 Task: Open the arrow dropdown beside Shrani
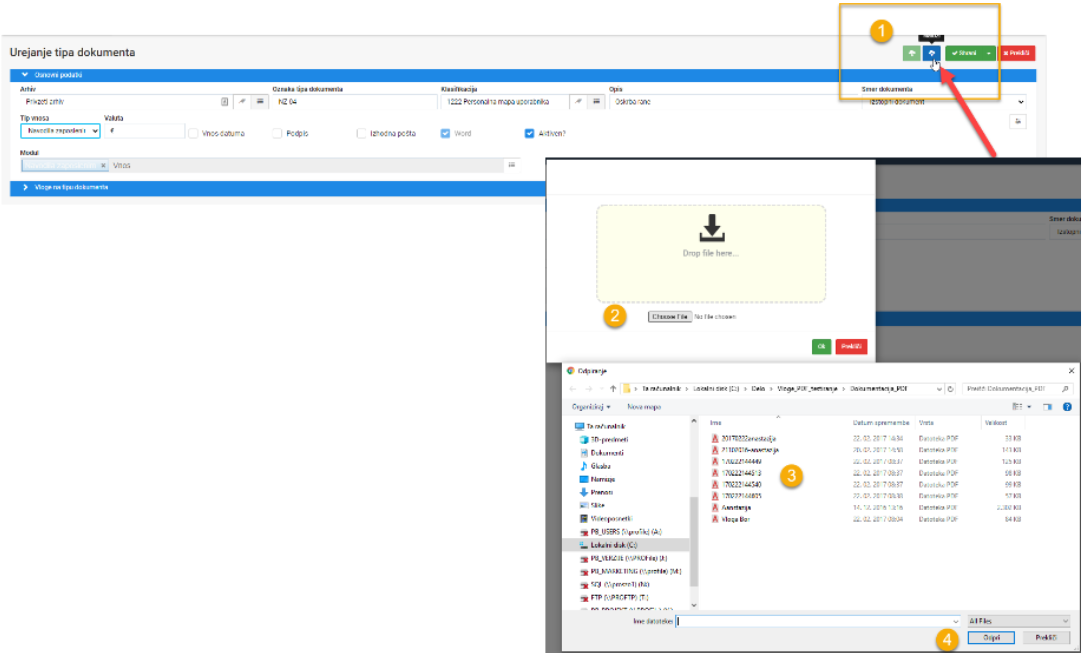tap(989, 53)
